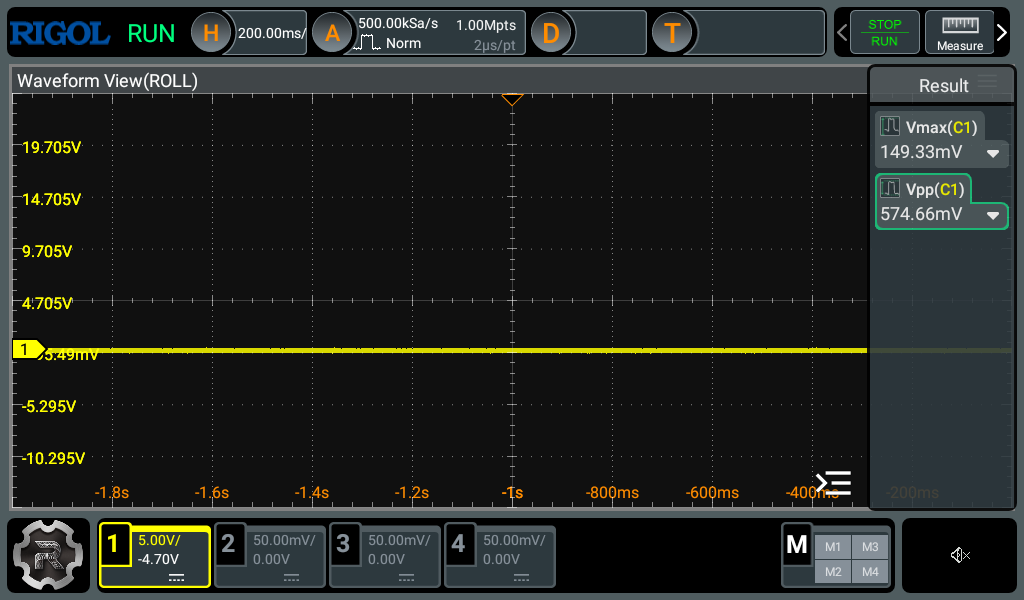Screen dimensions: 1024x600
Task: Open channel 3 50.00mV/ scale settings
Action: click(399, 541)
